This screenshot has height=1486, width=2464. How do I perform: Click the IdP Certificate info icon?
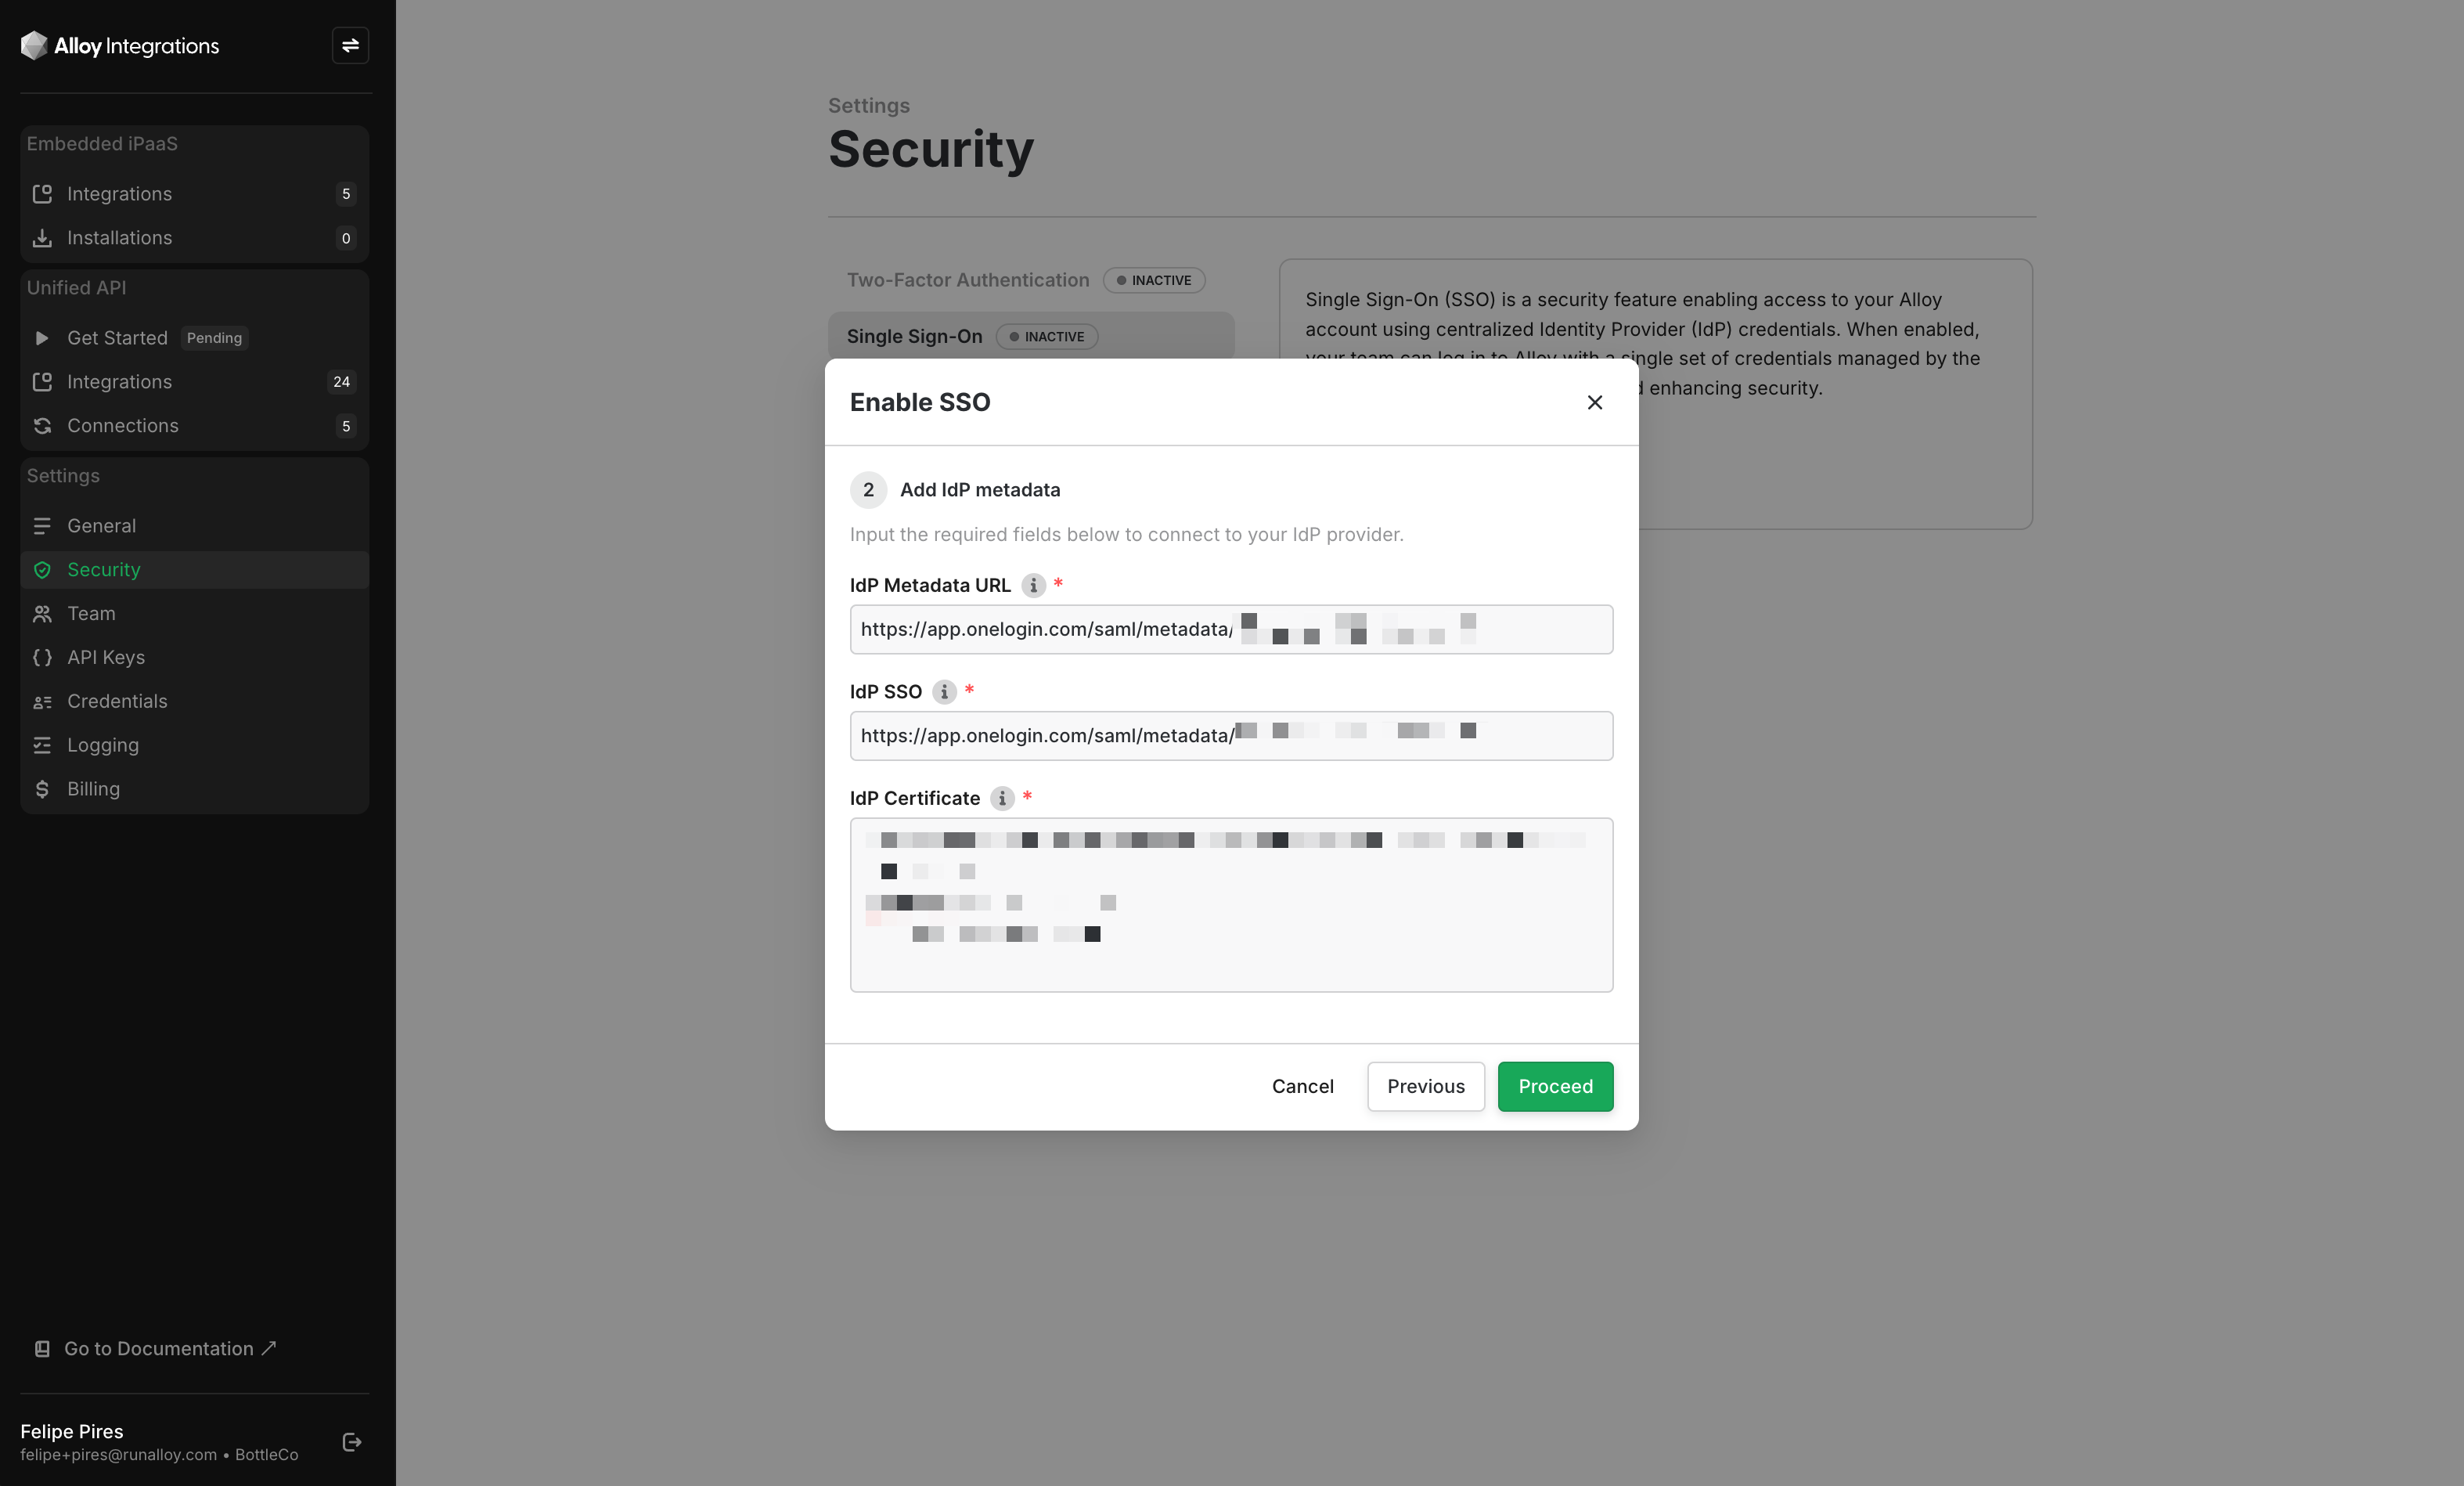[x=1002, y=798]
